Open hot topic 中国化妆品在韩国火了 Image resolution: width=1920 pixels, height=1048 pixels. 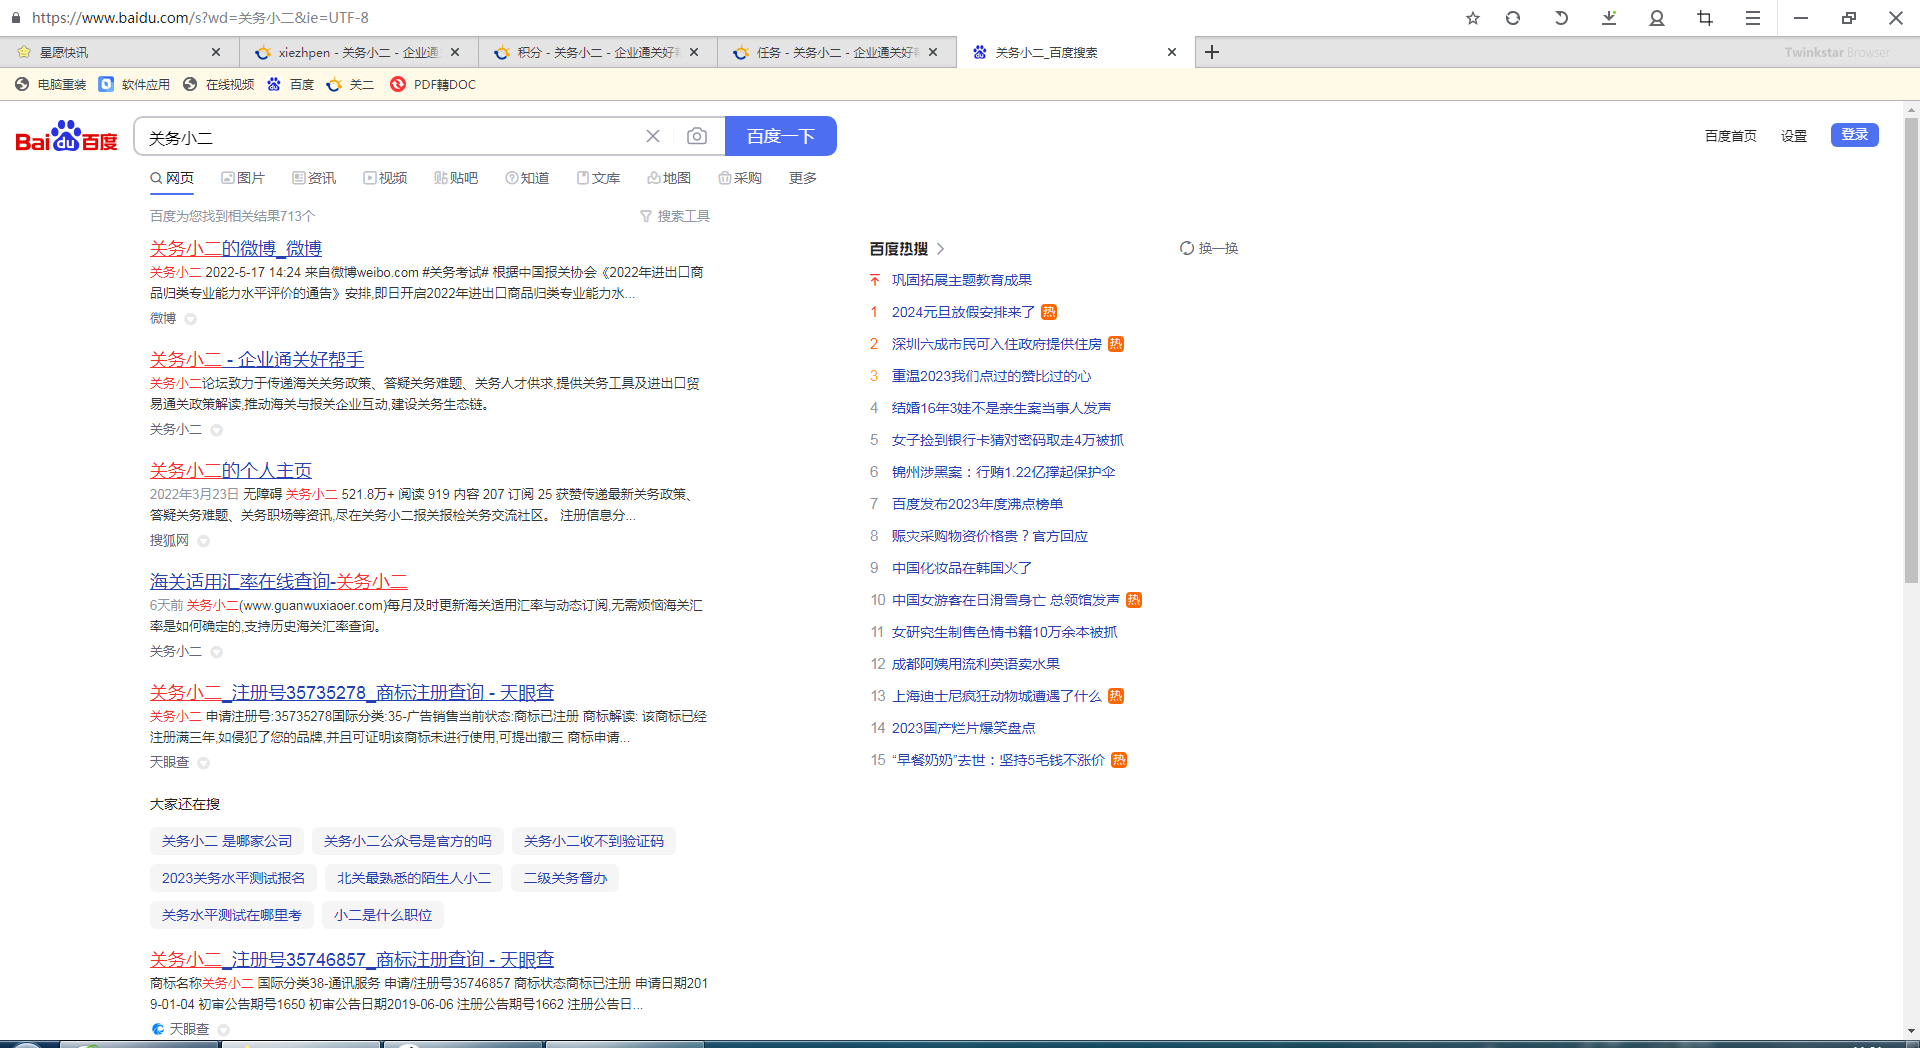pyautogui.click(x=962, y=568)
